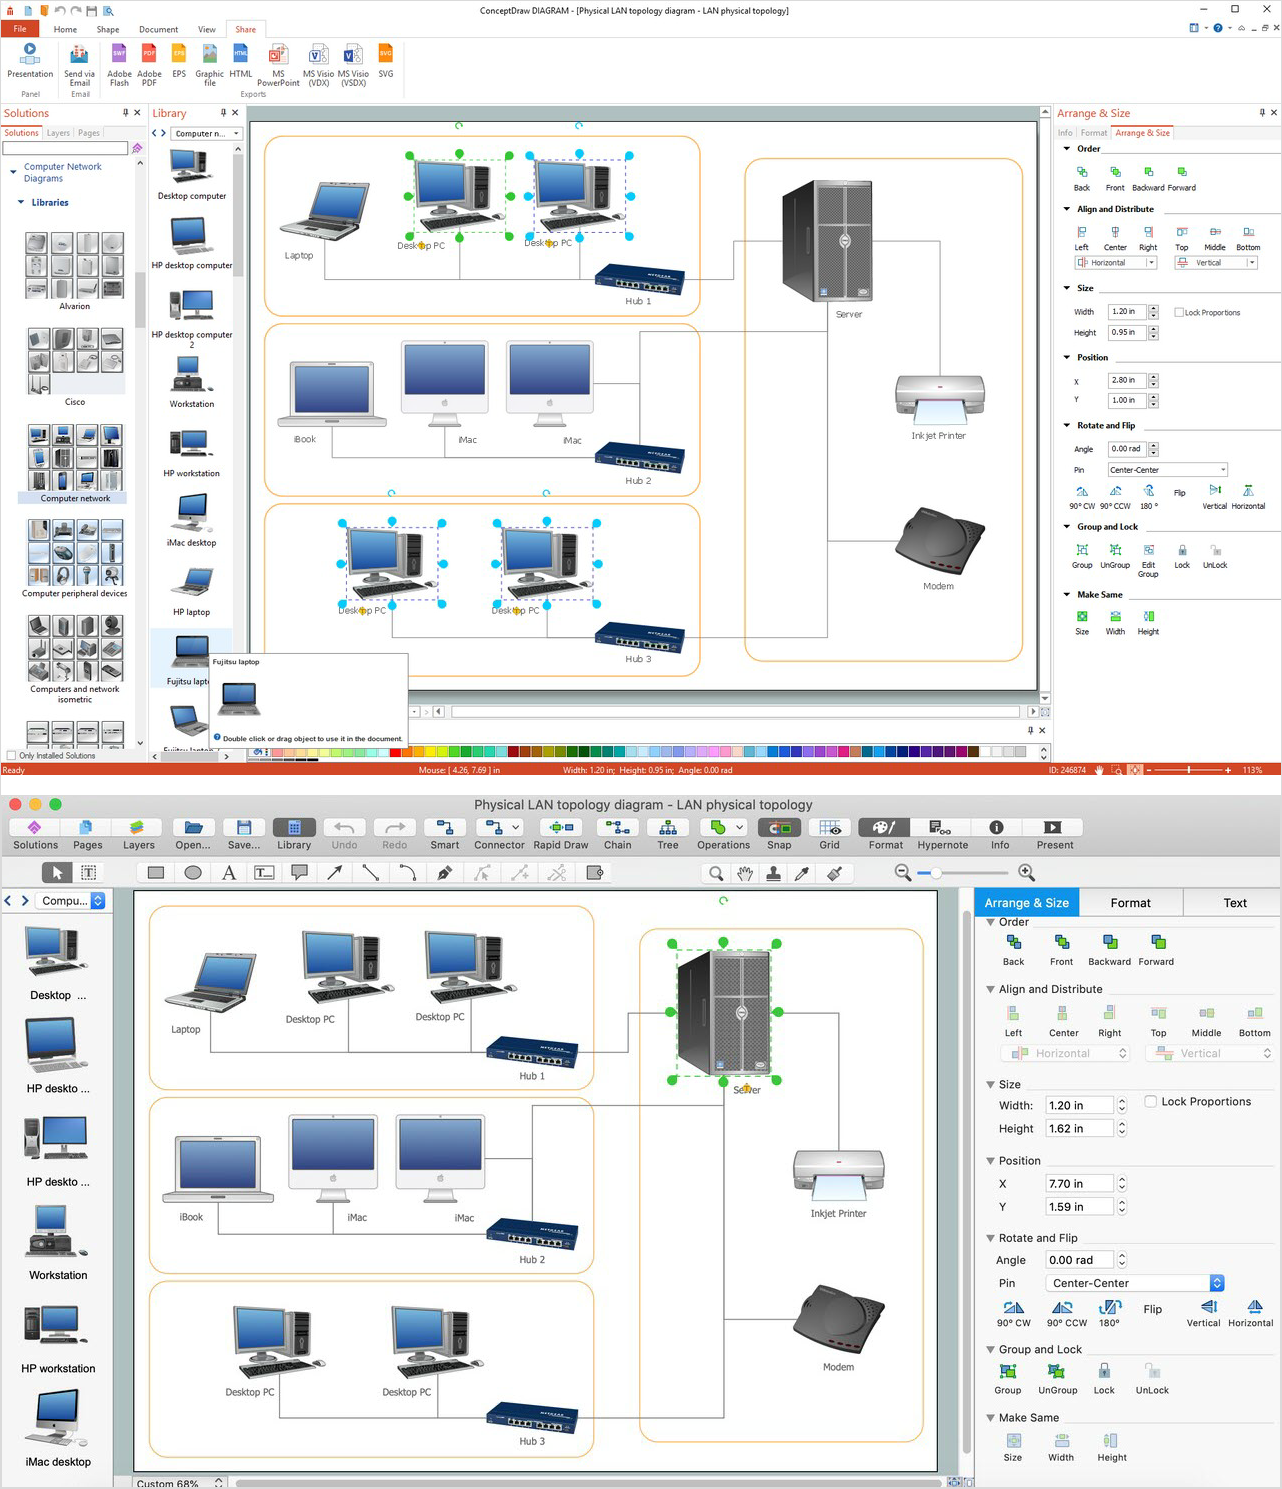Open Hypernote from the toolbar
This screenshot has width=1282, height=1489.
tap(942, 828)
